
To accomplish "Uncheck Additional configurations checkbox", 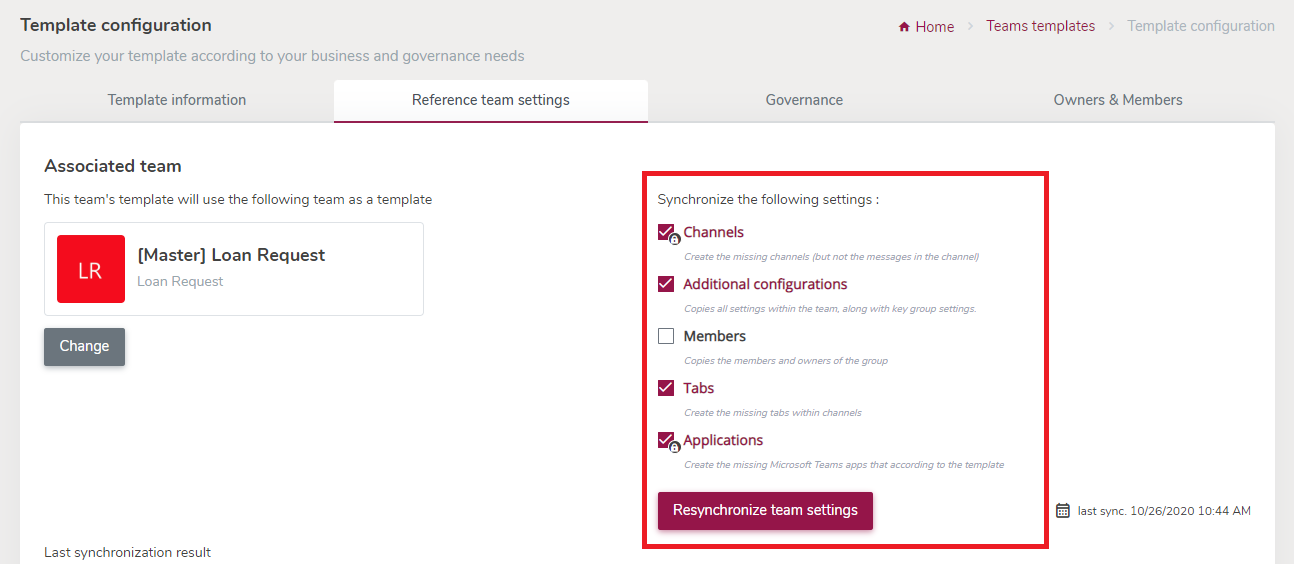I will point(666,284).
